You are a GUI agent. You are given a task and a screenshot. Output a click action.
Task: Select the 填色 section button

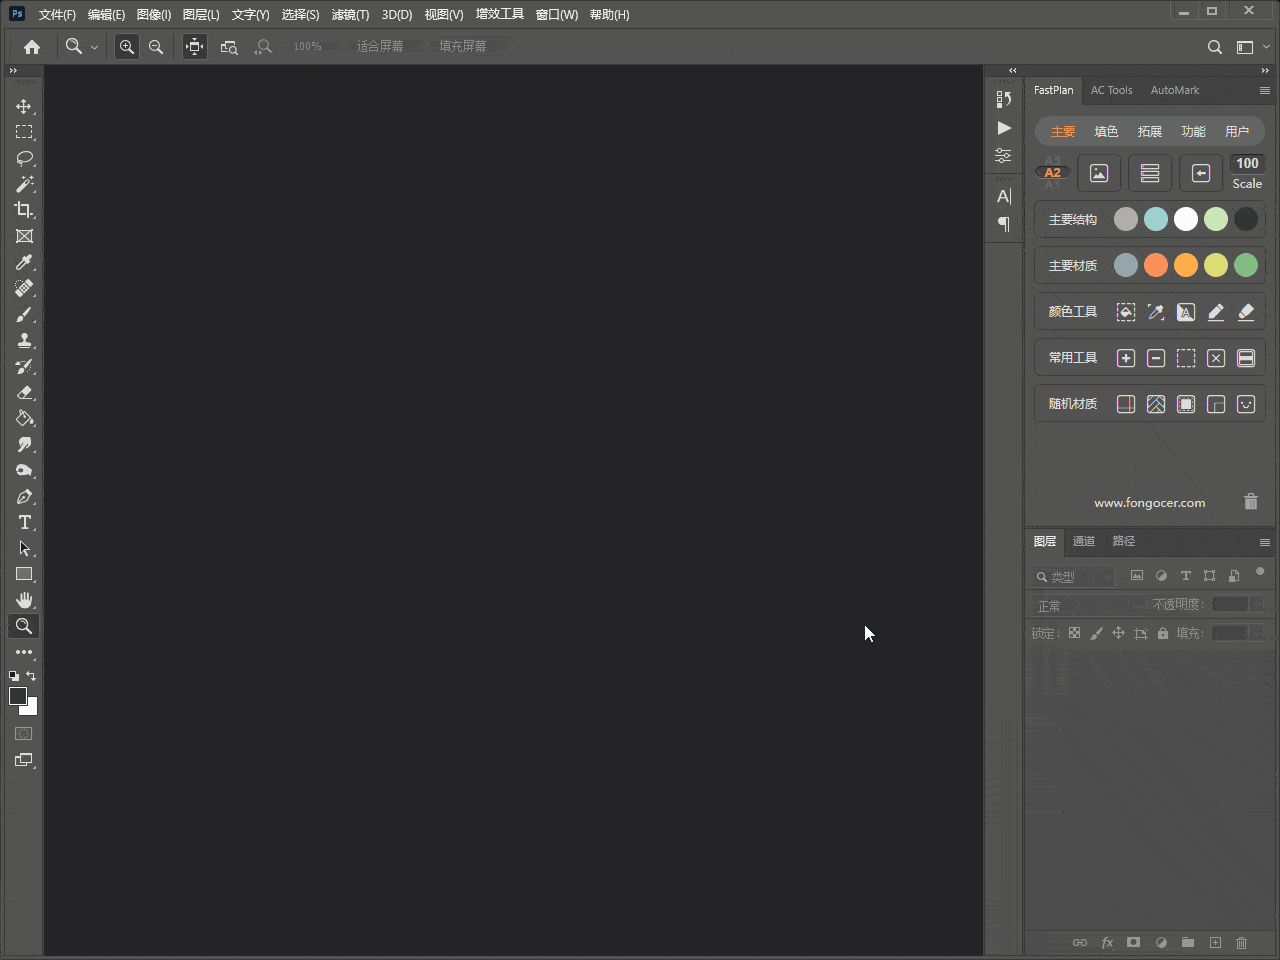tap(1106, 132)
